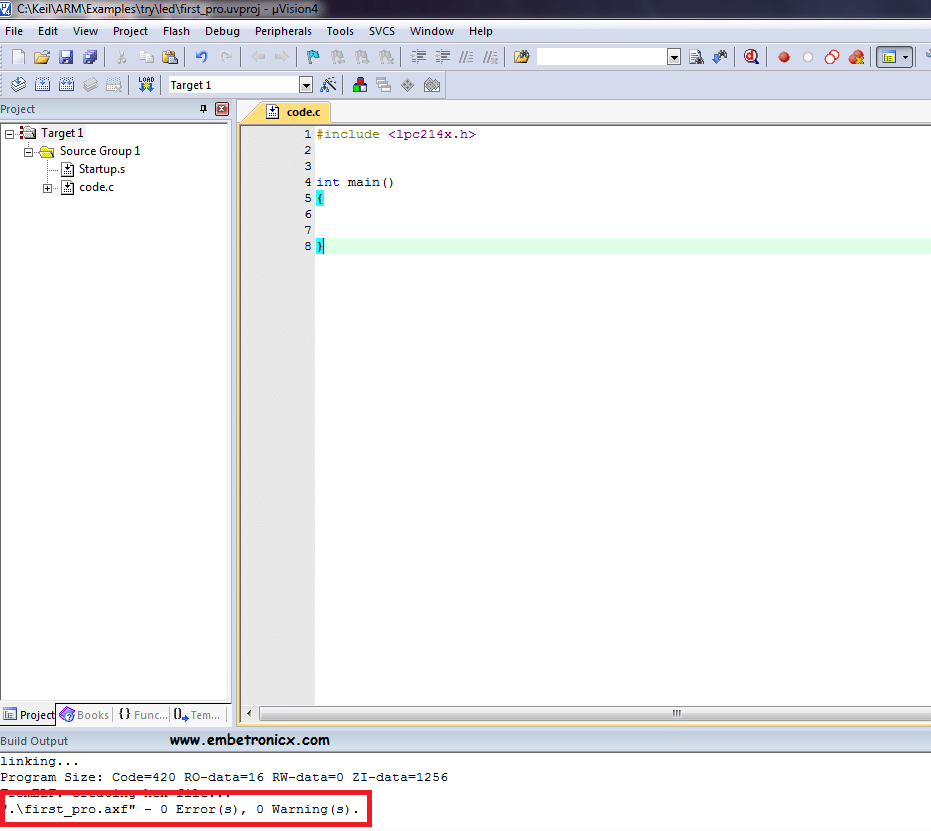The width and height of the screenshot is (931, 831).
Task: Download code to flash LOAD icon
Action: coord(145,85)
